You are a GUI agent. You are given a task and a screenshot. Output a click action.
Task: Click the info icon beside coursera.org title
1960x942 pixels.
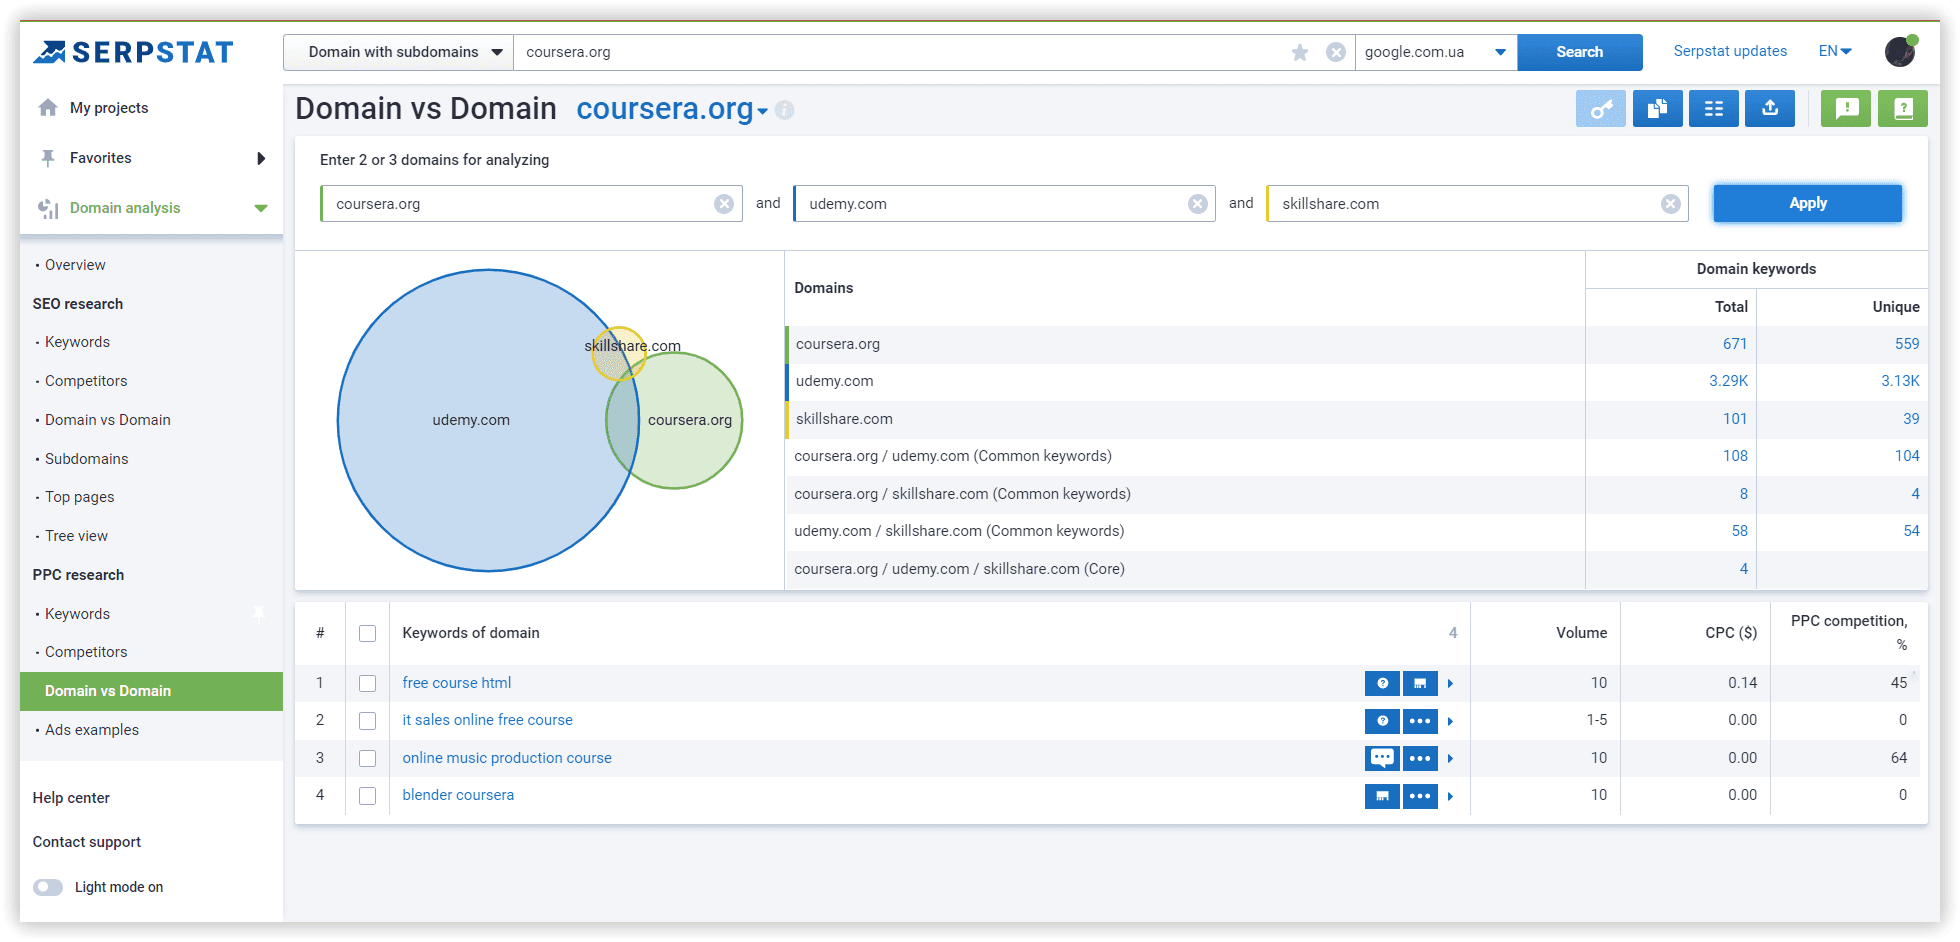(x=785, y=110)
